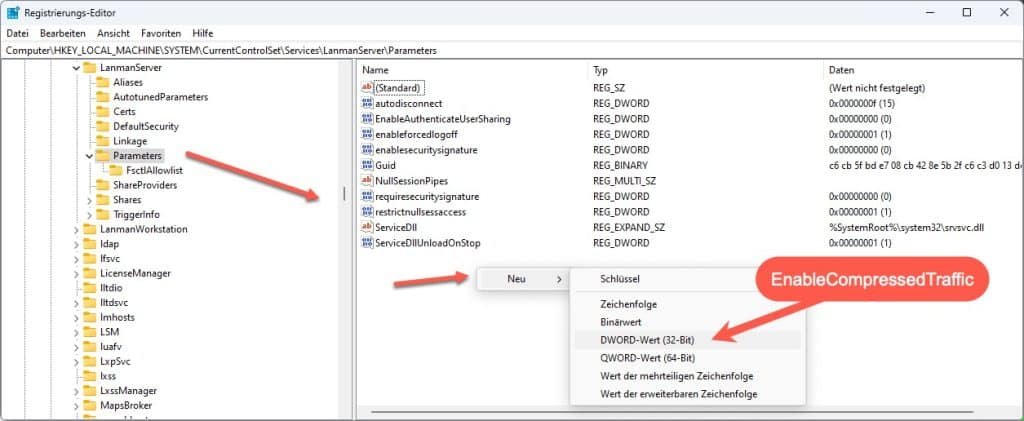
Task: Click the DWORD icon beside autodisconnect
Action: 367,103
